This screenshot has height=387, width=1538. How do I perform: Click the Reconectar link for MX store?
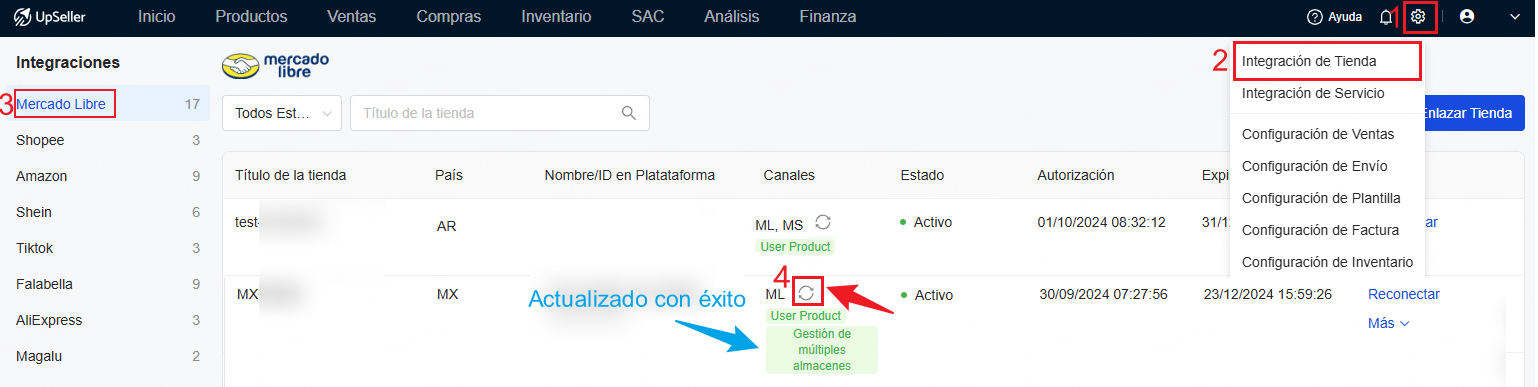pyautogui.click(x=1403, y=294)
